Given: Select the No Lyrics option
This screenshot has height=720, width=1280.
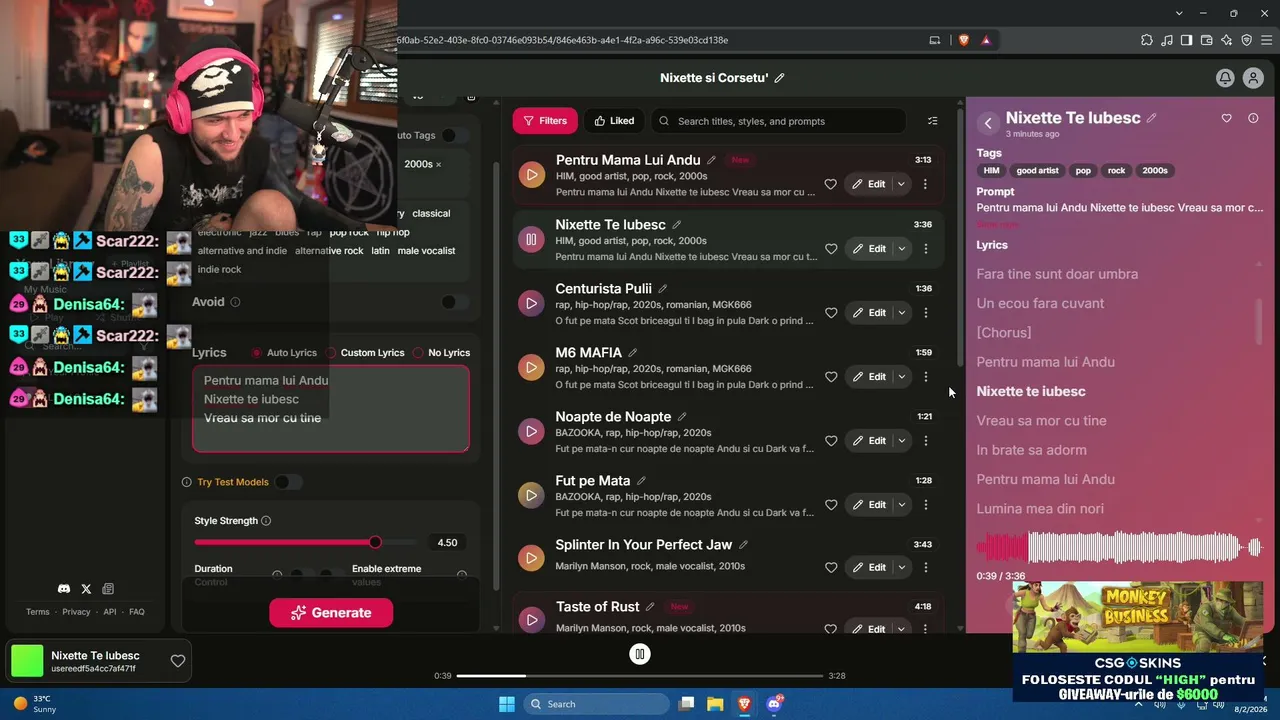Looking at the screenshot, I should (441, 353).
